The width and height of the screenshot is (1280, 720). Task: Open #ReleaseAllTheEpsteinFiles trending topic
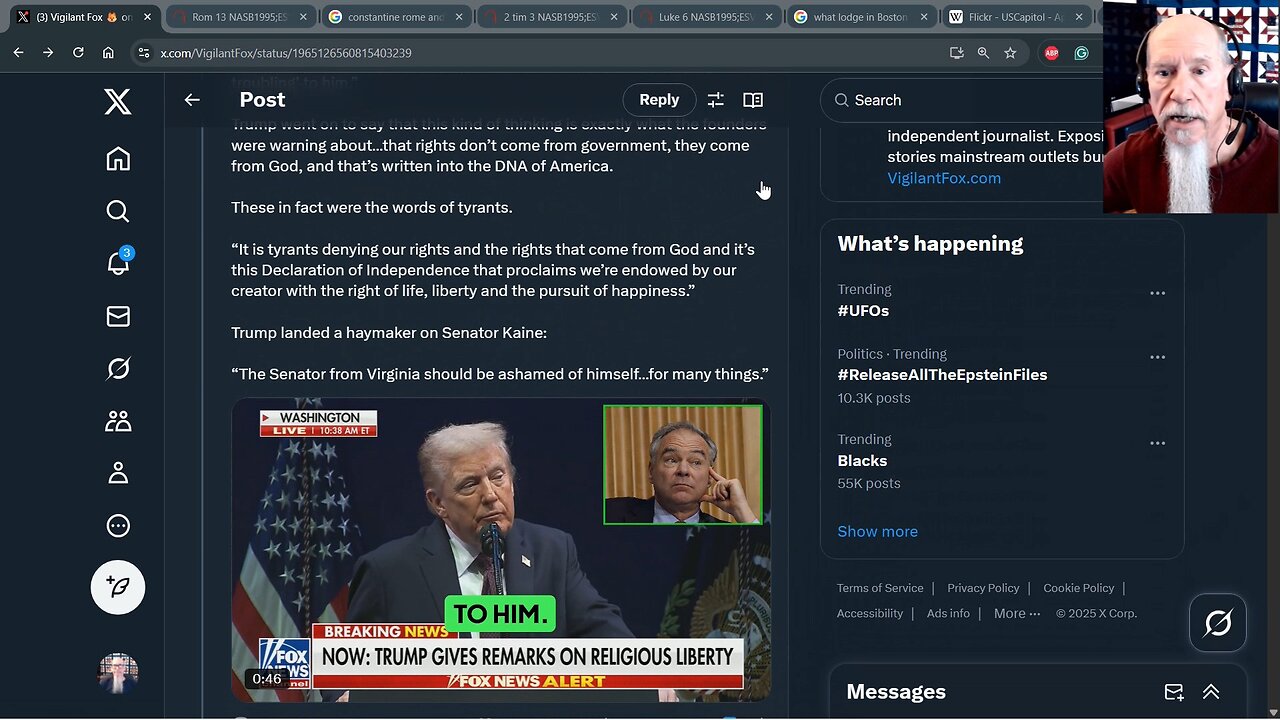(942, 375)
